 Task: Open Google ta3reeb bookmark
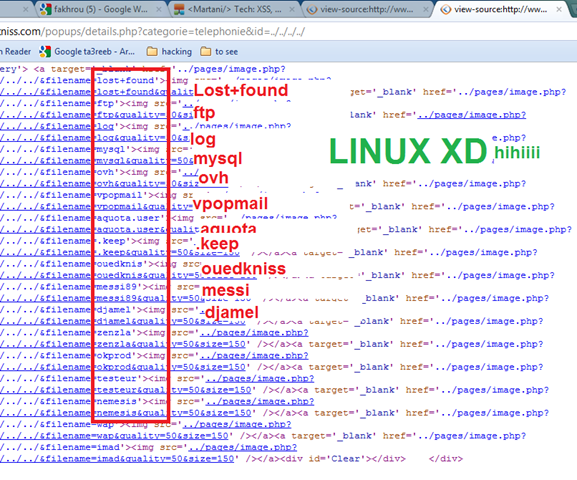[x=87, y=52]
